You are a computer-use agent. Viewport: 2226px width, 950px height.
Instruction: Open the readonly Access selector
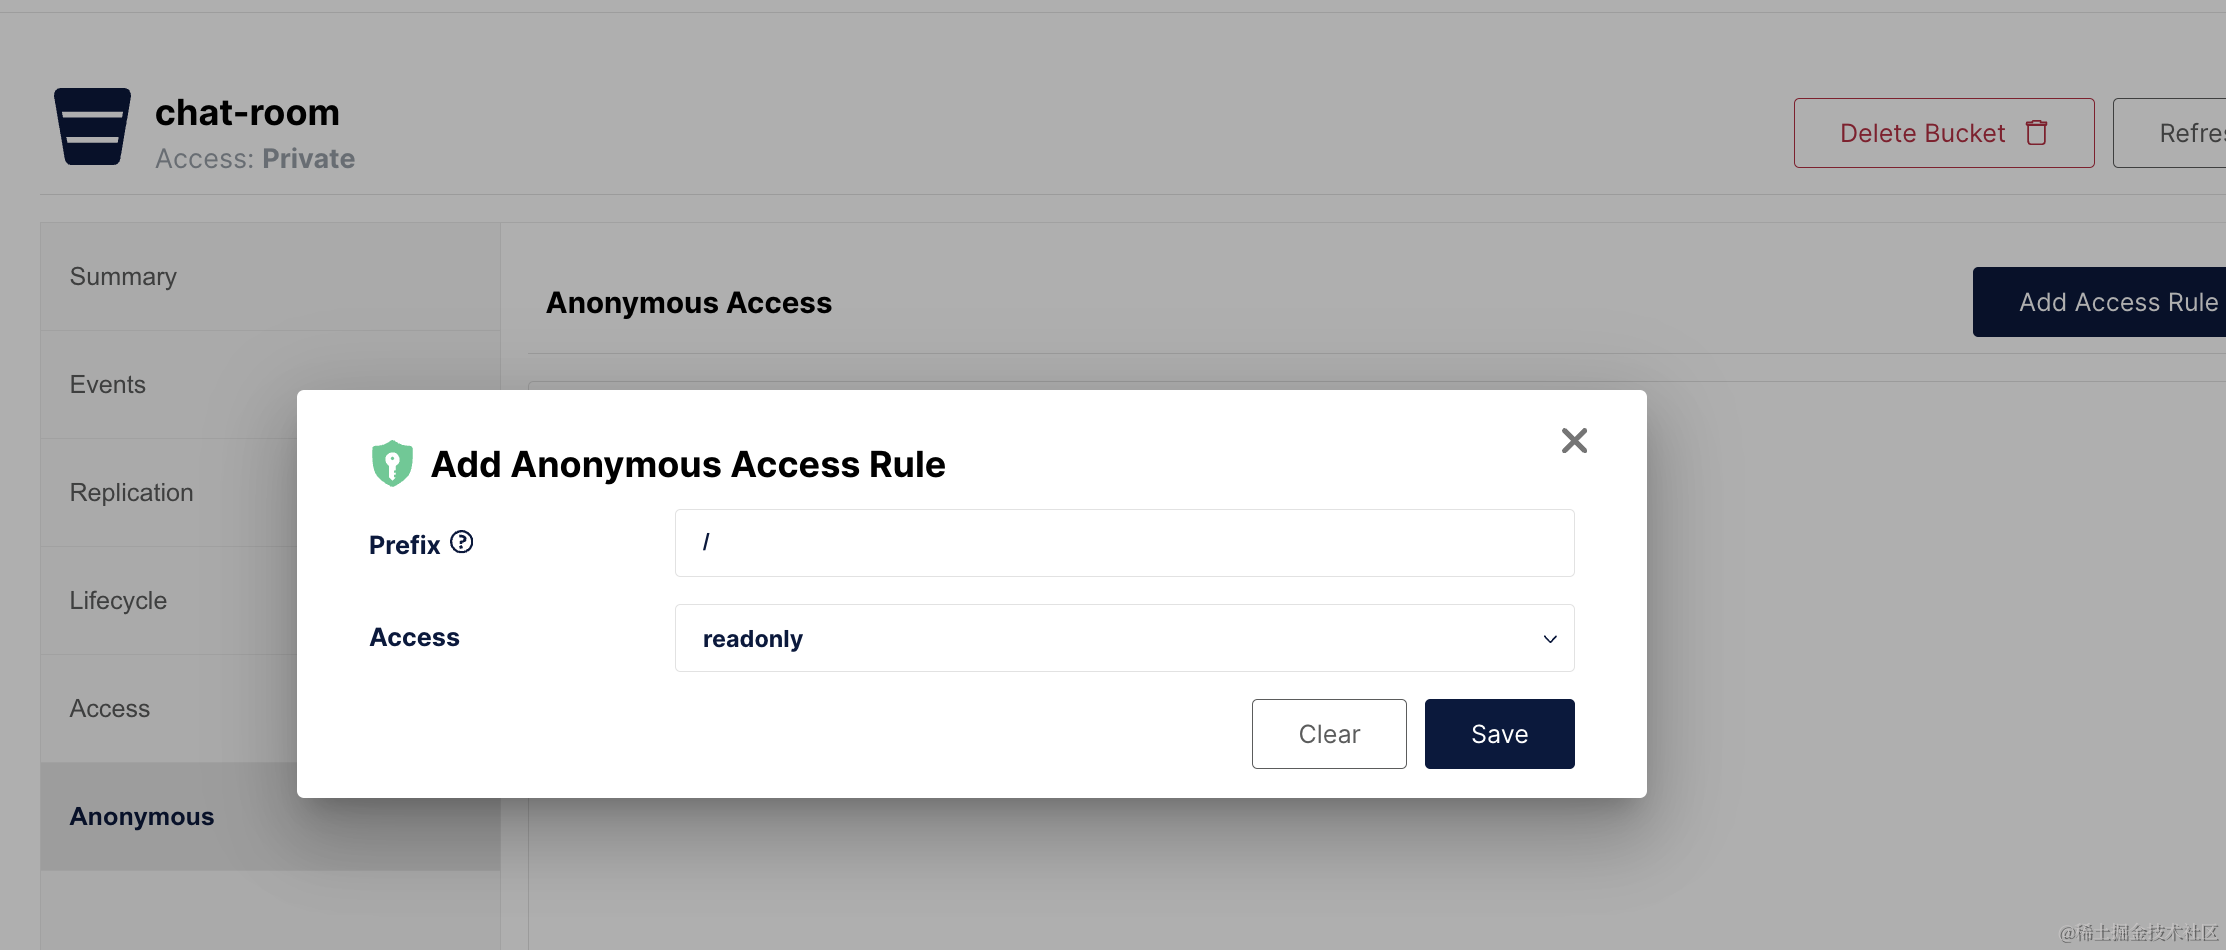click(1110, 638)
